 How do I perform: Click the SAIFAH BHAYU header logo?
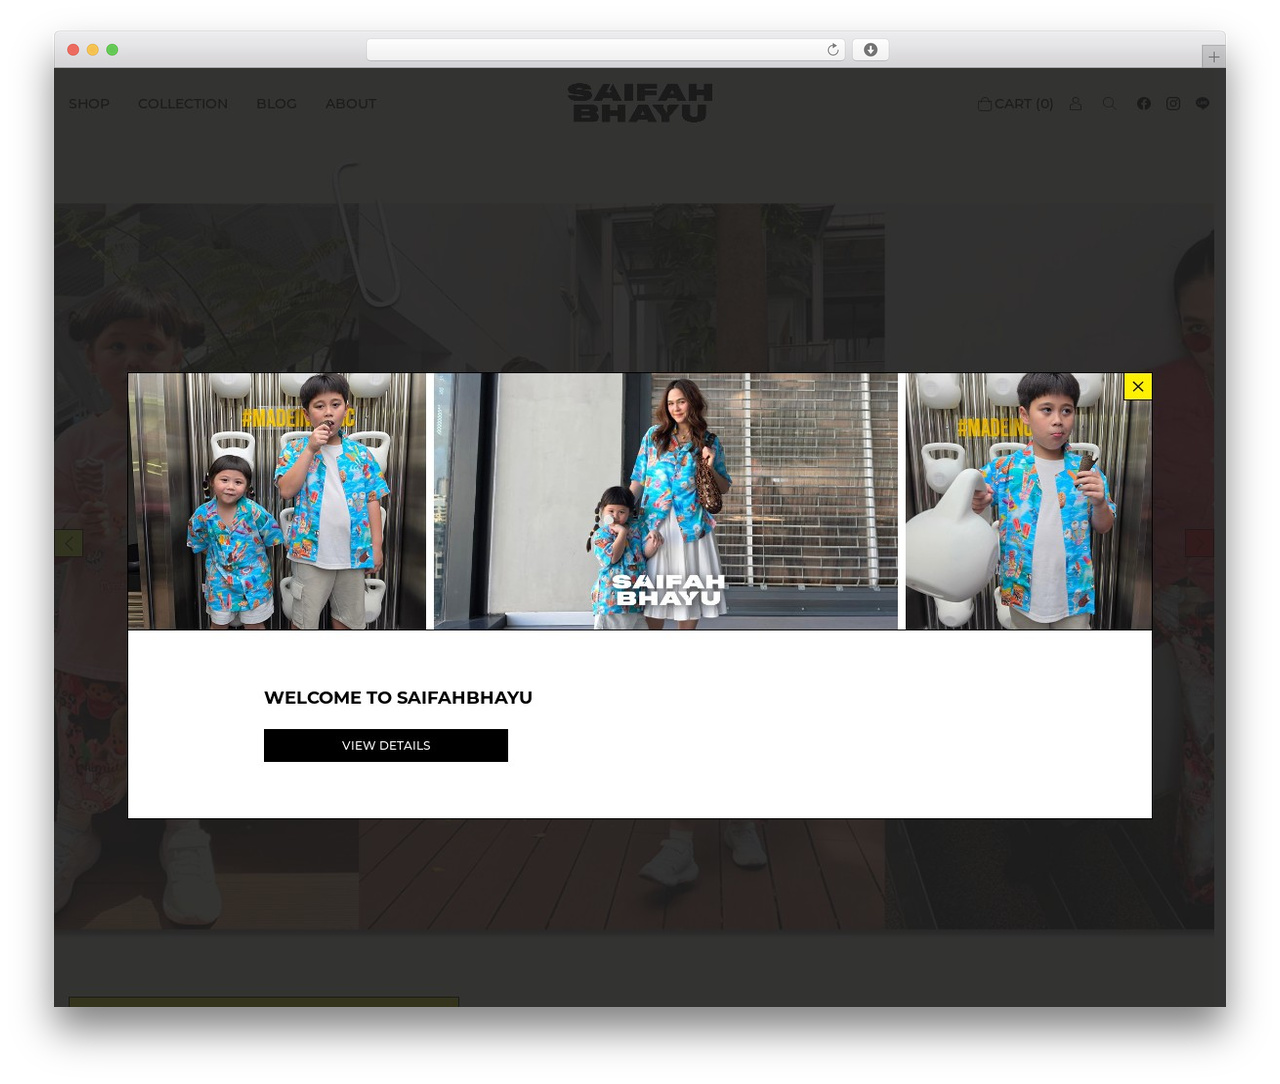[640, 103]
